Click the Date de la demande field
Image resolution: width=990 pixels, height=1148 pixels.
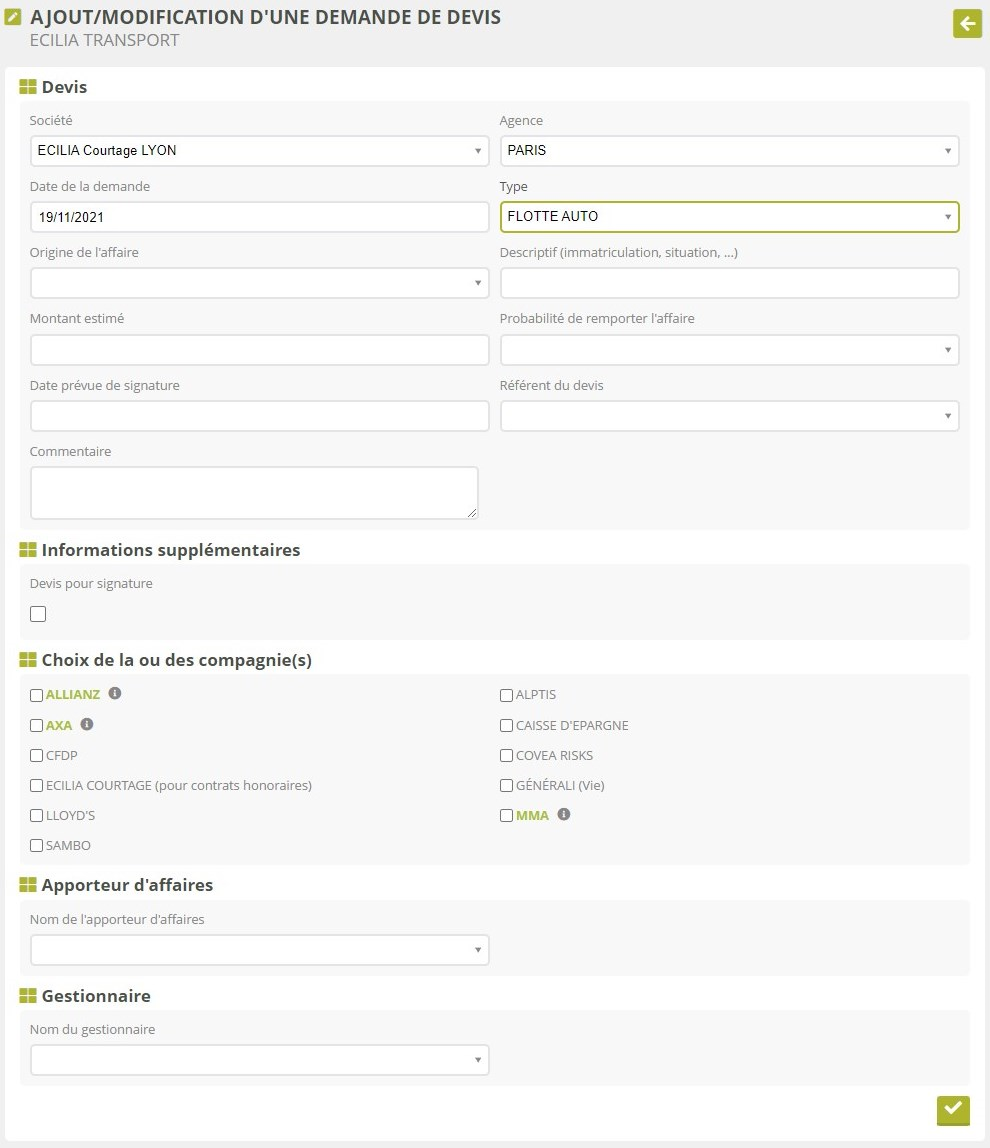259,217
